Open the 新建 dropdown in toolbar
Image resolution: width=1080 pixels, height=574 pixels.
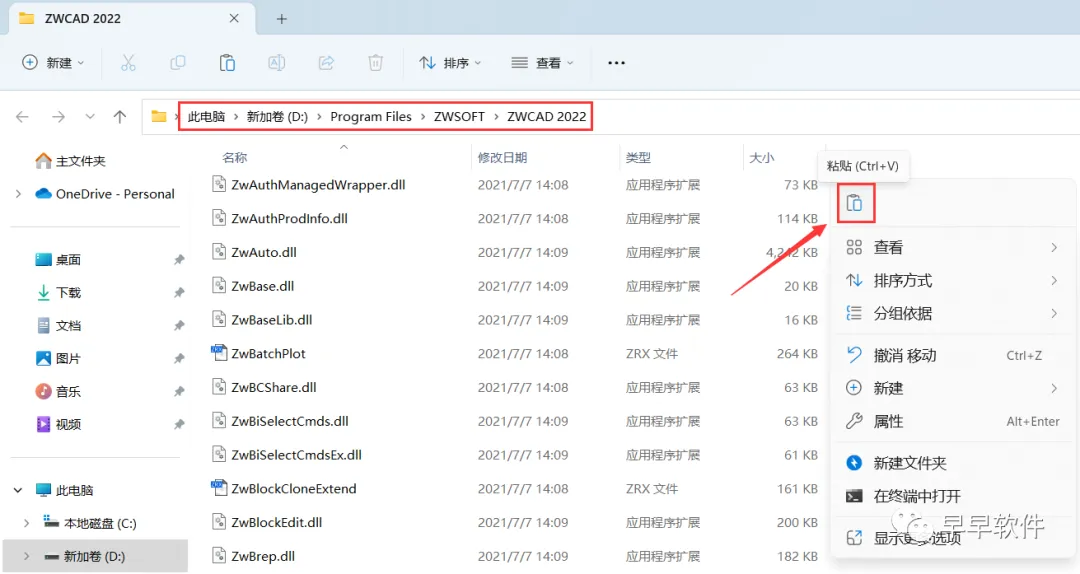tap(53, 63)
